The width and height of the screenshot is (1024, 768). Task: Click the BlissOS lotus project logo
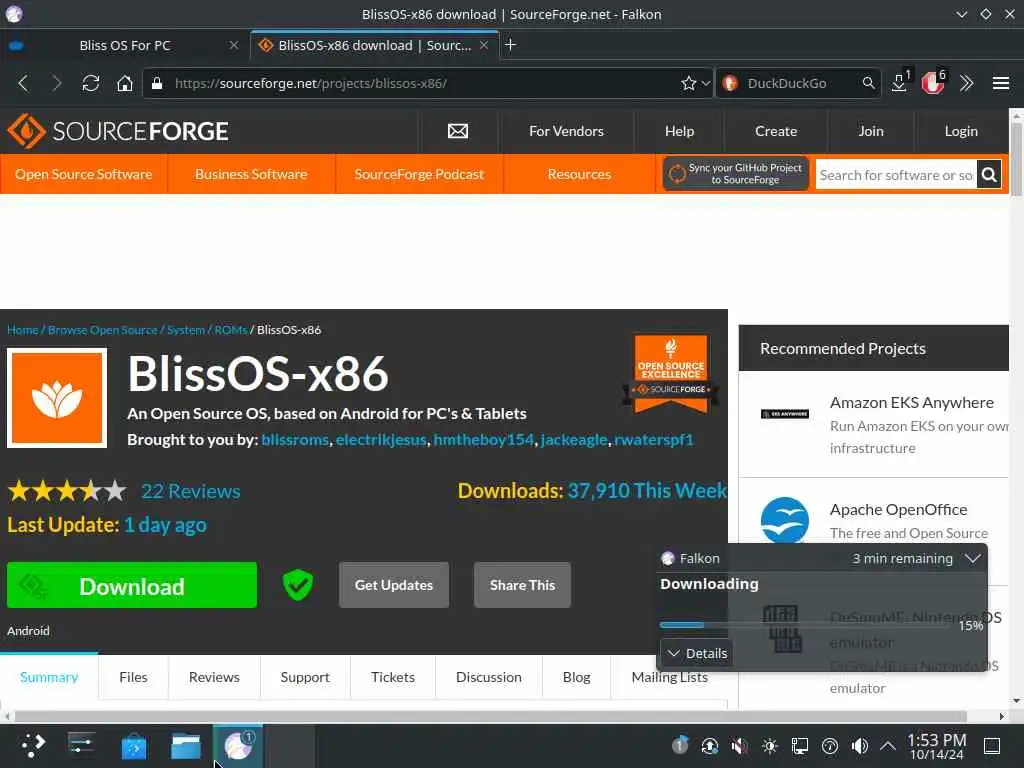click(x=57, y=398)
